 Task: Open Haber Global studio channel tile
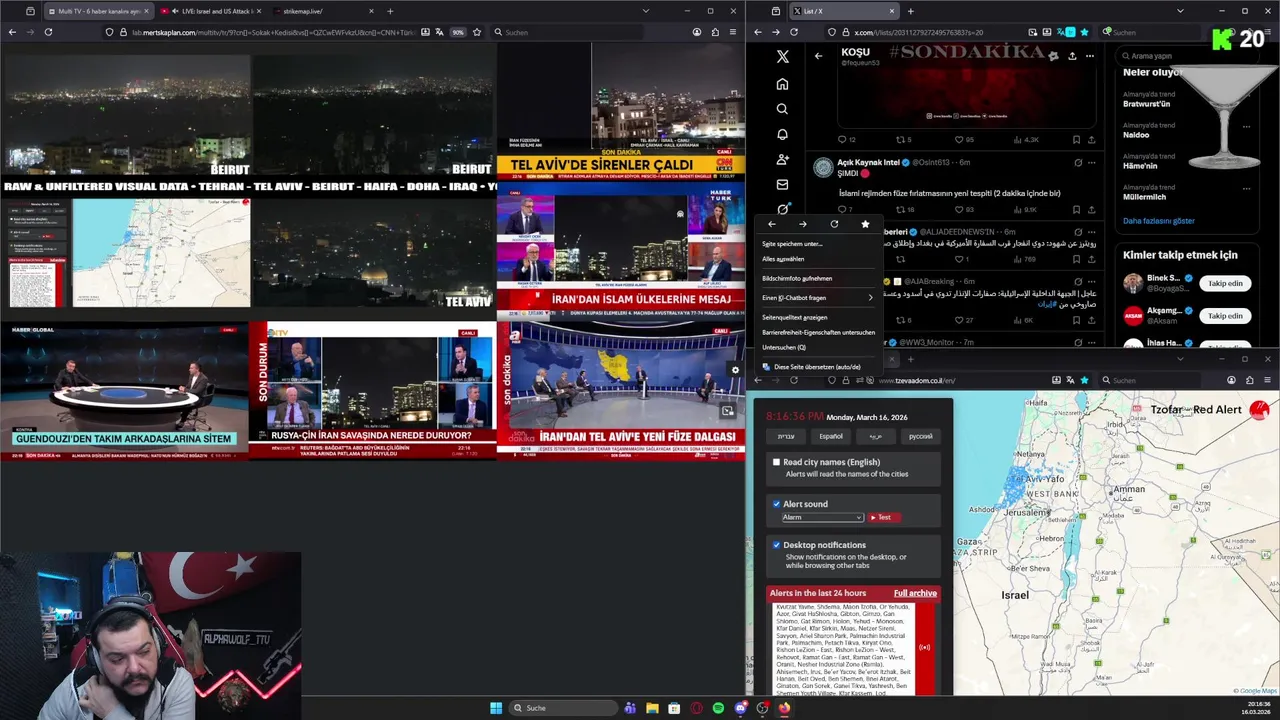pyautogui.click(x=124, y=389)
